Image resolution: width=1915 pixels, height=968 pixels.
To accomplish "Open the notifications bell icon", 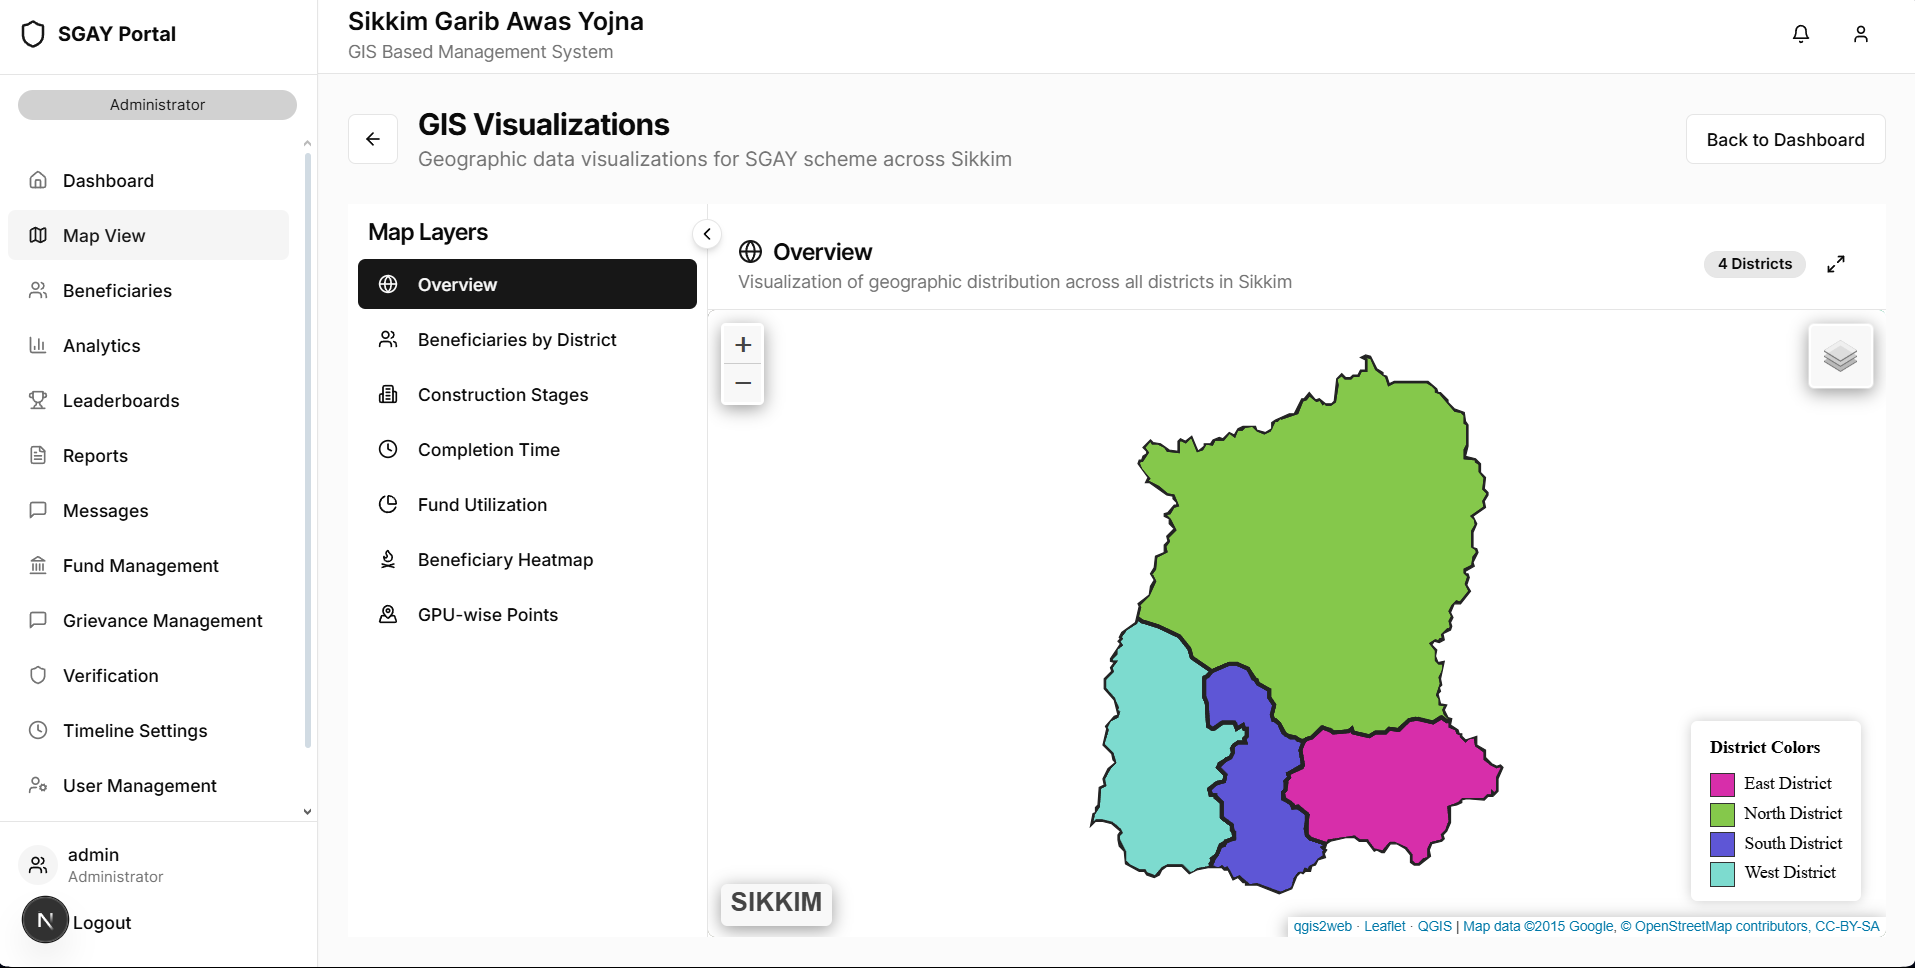I will (x=1800, y=33).
